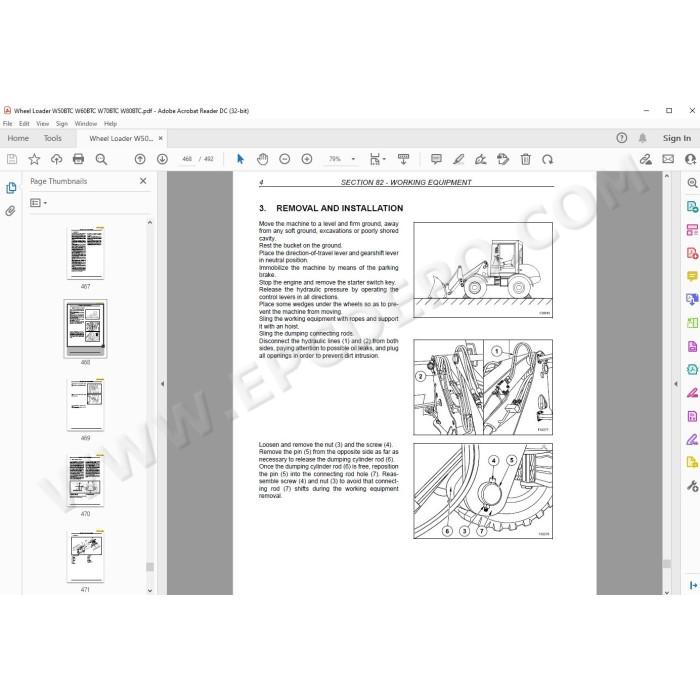Click the stamp tool icon

[x=503, y=159]
